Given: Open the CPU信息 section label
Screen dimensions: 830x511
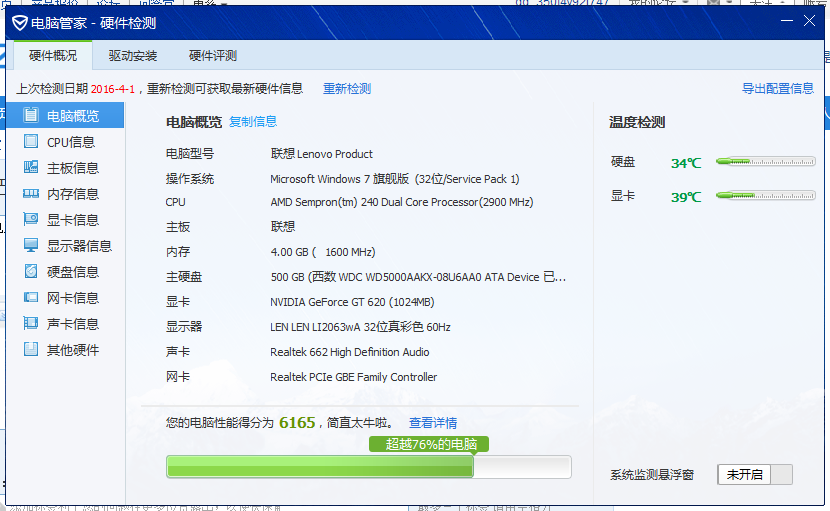Looking at the screenshot, I should click(x=71, y=142).
